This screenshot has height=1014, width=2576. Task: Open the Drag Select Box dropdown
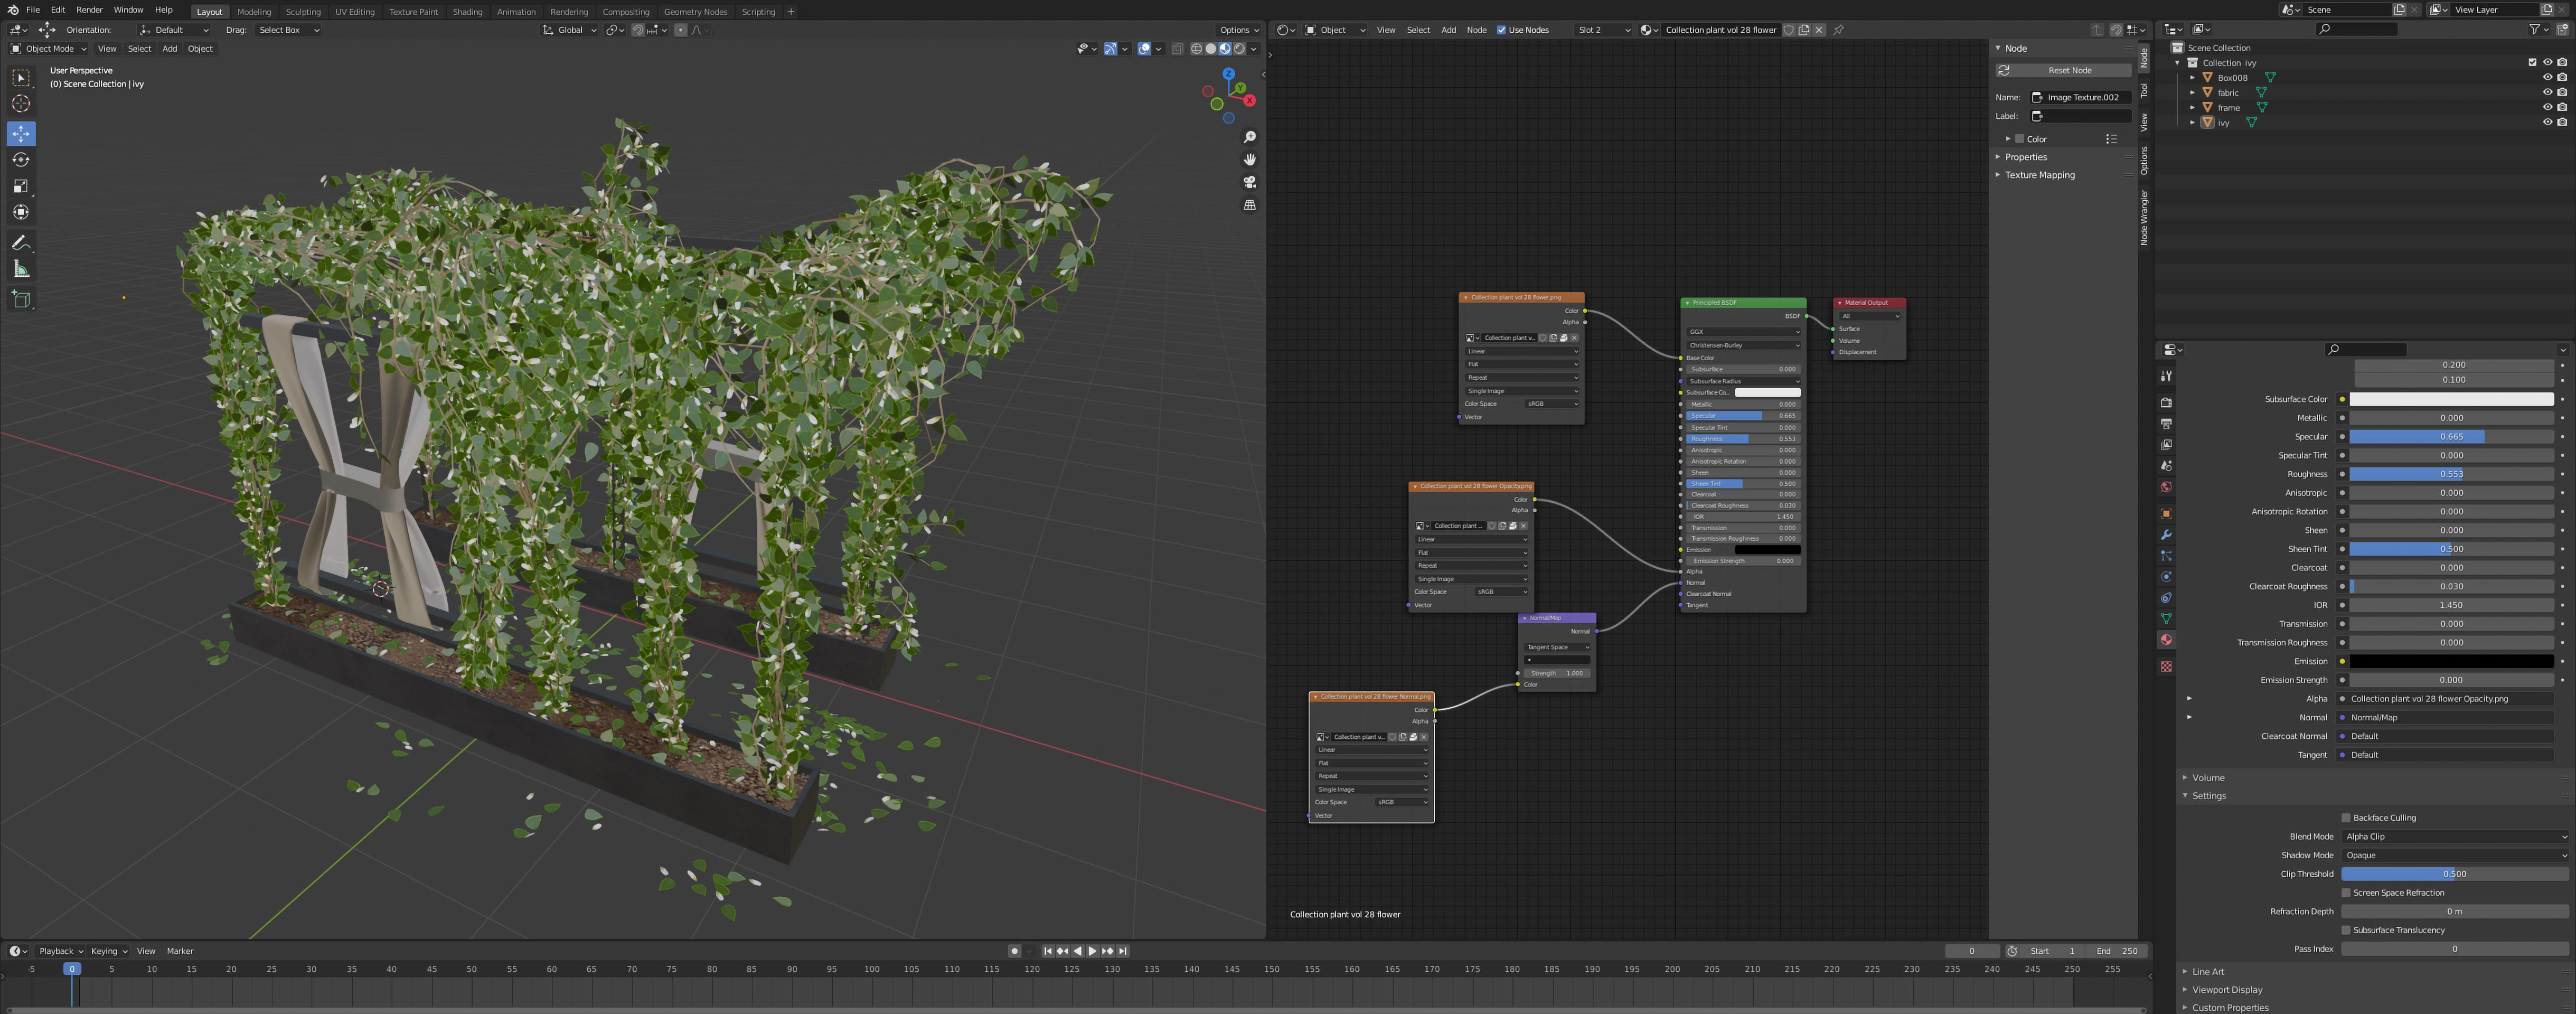click(x=288, y=30)
